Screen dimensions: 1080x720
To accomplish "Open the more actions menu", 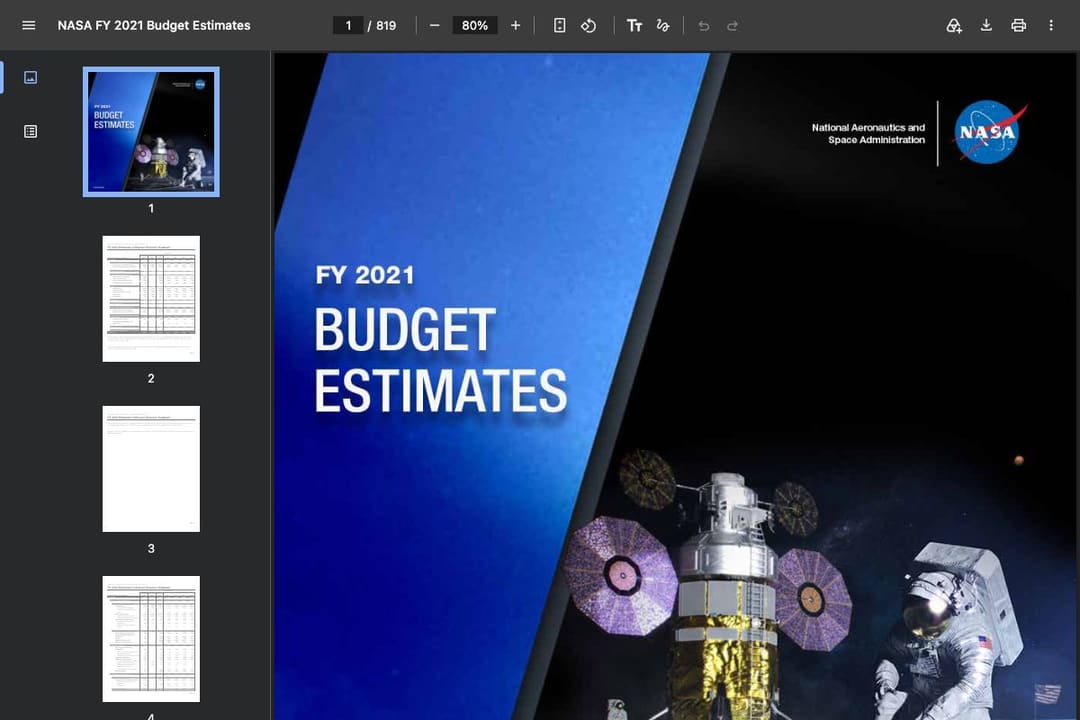I will pos(1051,25).
